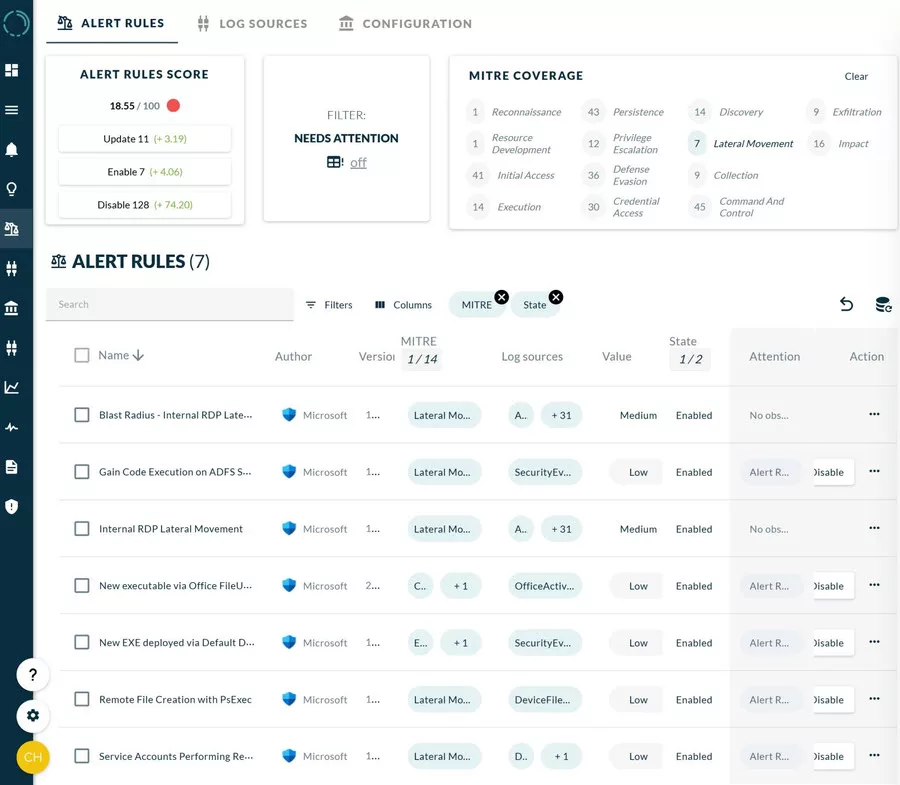Remove the State filter chip
The image size is (900, 785).
556,297
